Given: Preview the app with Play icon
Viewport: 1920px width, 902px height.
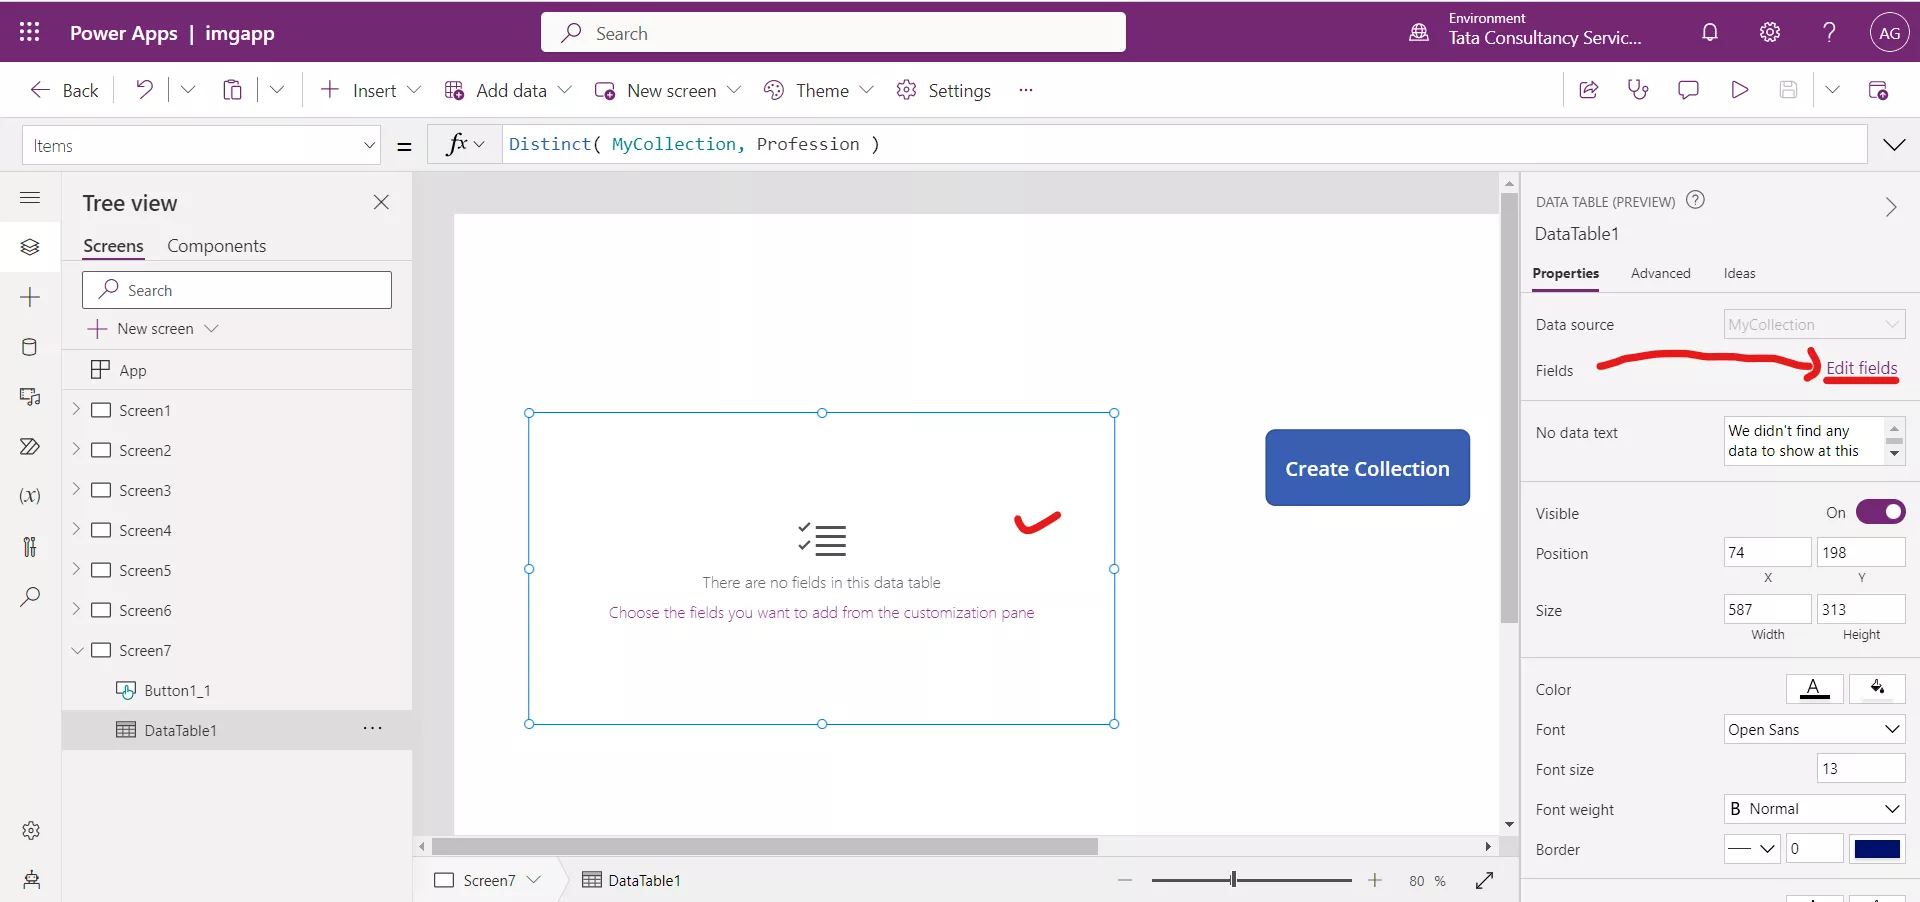Looking at the screenshot, I should tap(1739, 90).
